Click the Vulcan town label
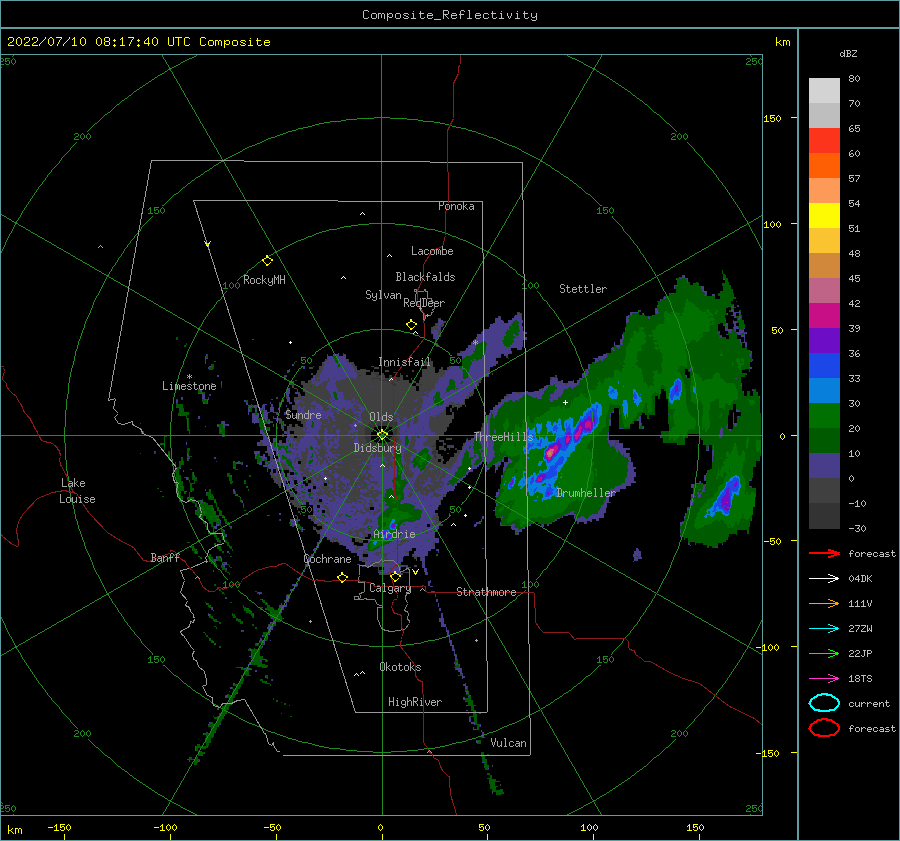The height and width of the screenshot is (841, 900). 509,743
